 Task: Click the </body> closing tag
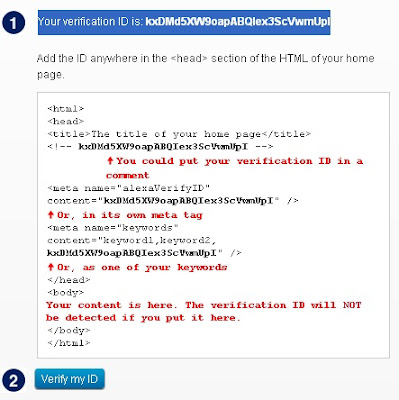[x=69, y=331]
